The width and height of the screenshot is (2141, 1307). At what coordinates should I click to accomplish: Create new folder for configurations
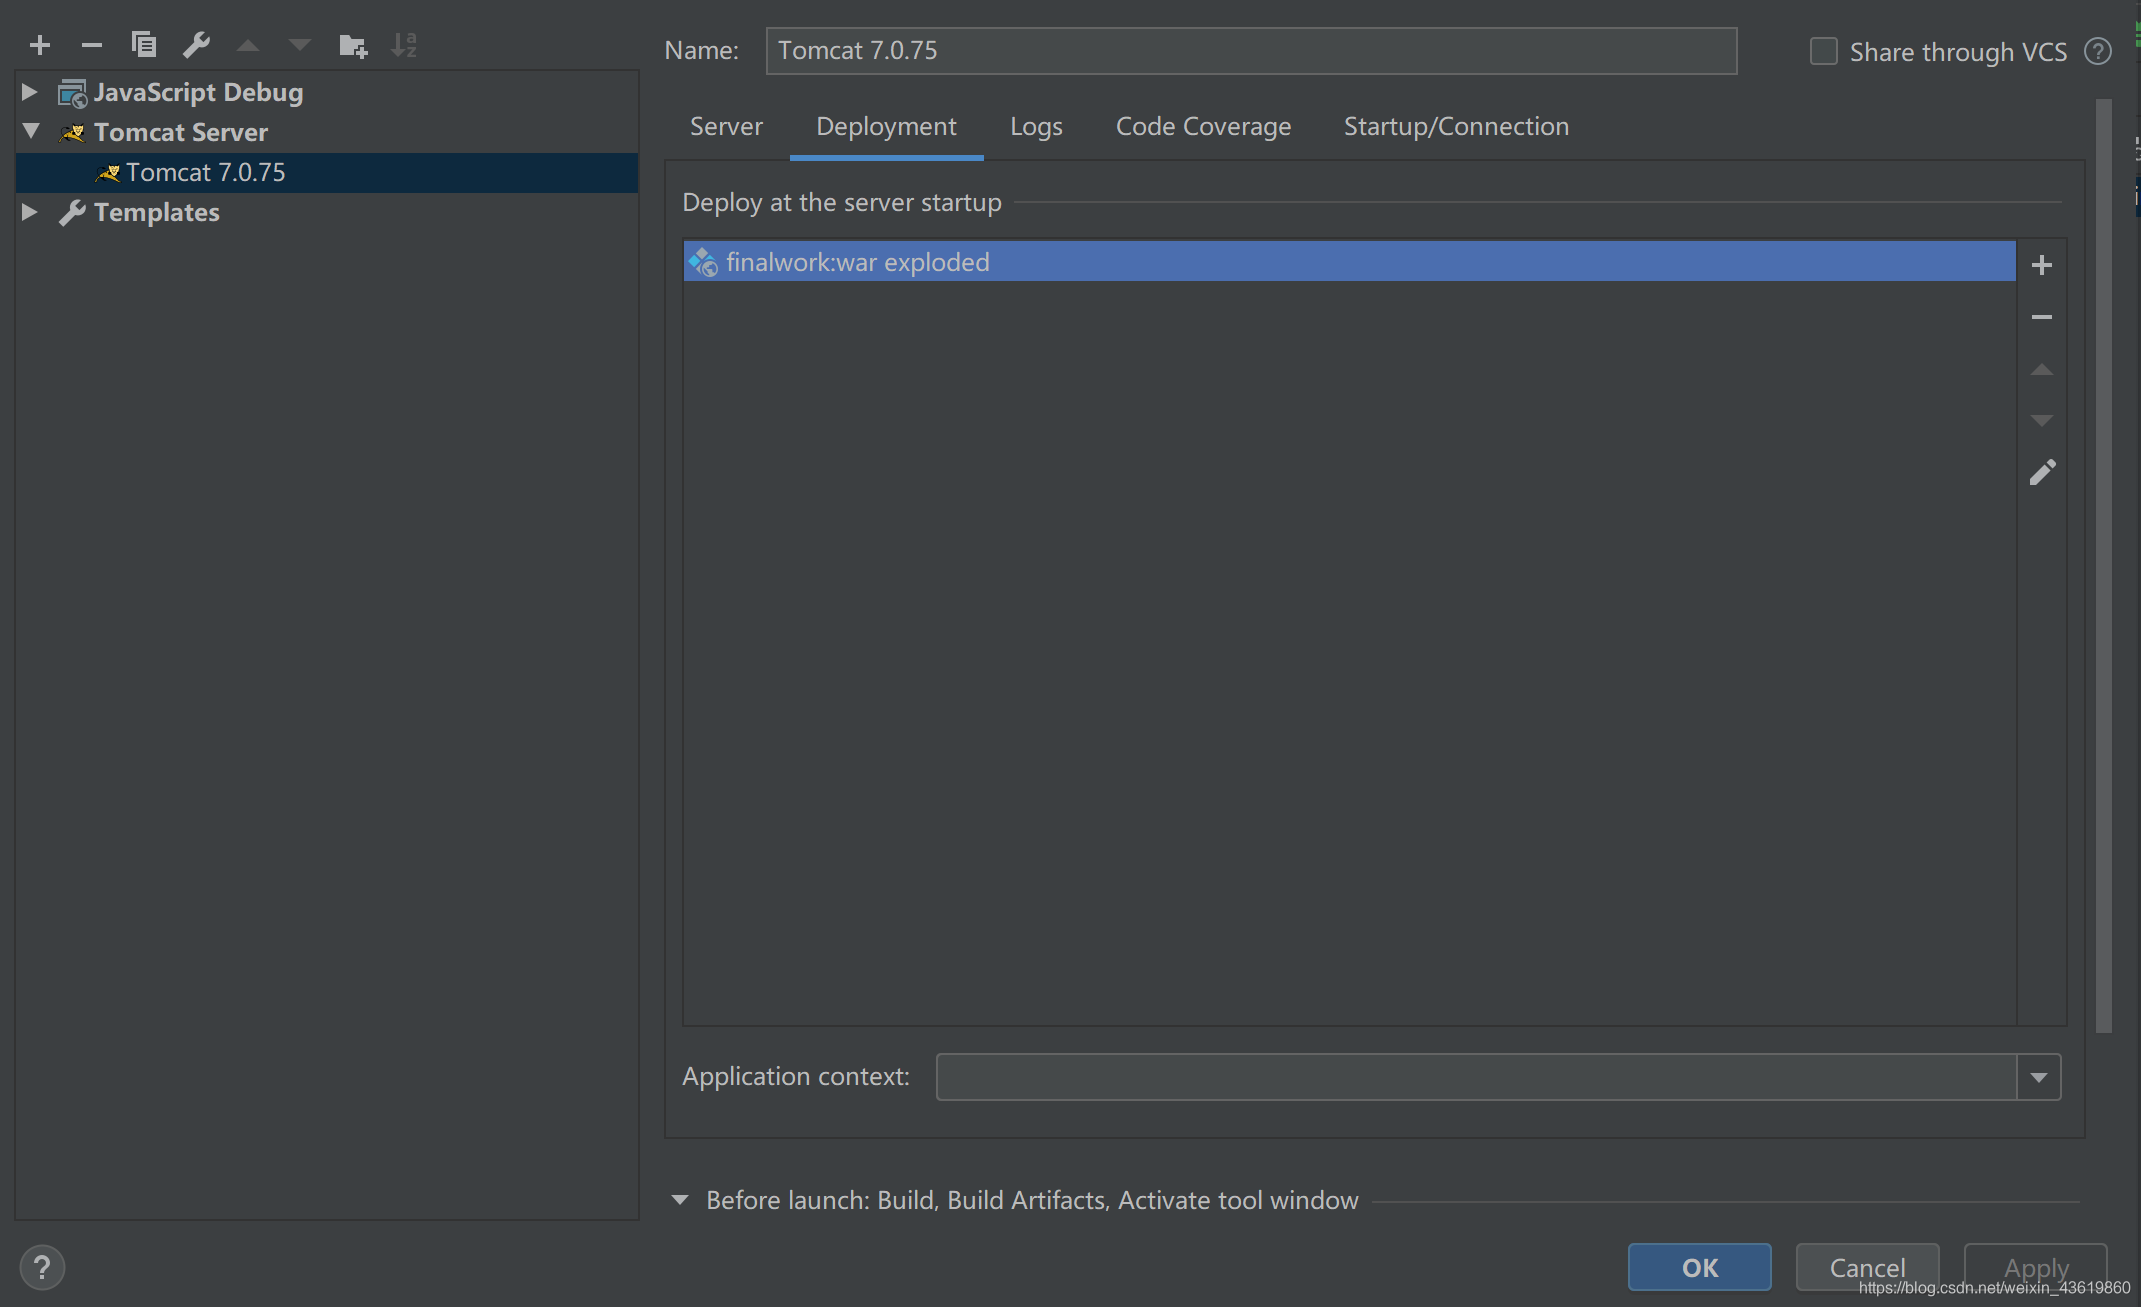[353, 45]
